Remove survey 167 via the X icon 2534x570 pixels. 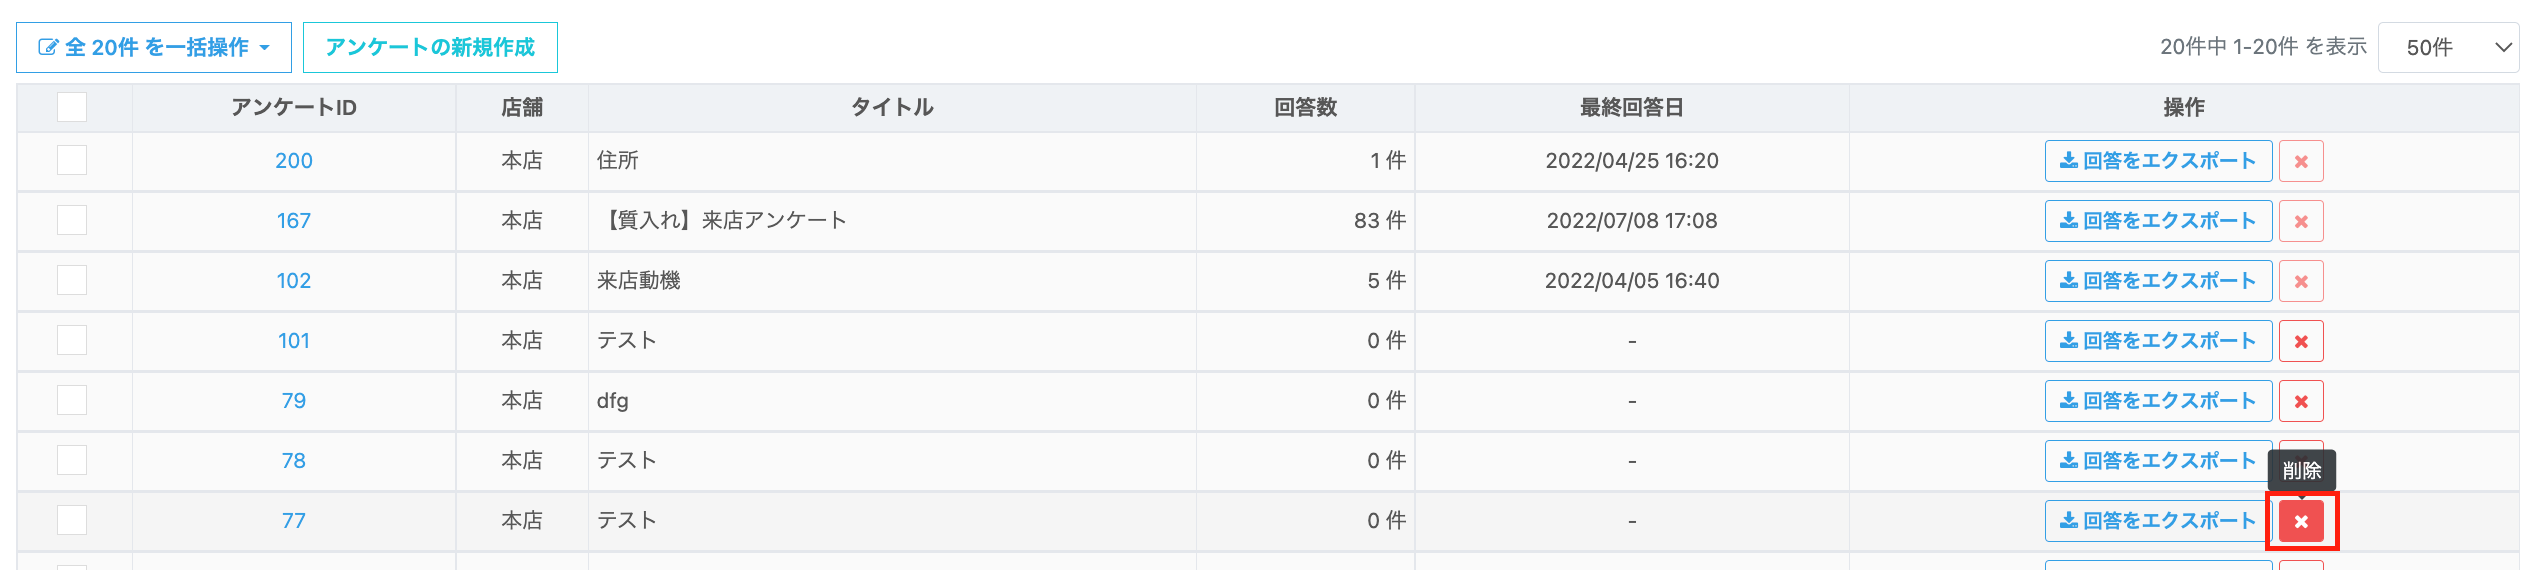pos(2301,221)
